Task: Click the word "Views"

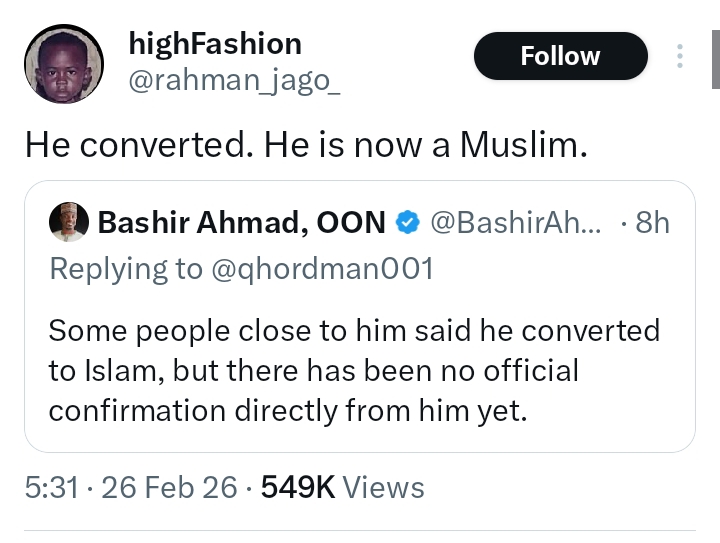Action: 383,487
